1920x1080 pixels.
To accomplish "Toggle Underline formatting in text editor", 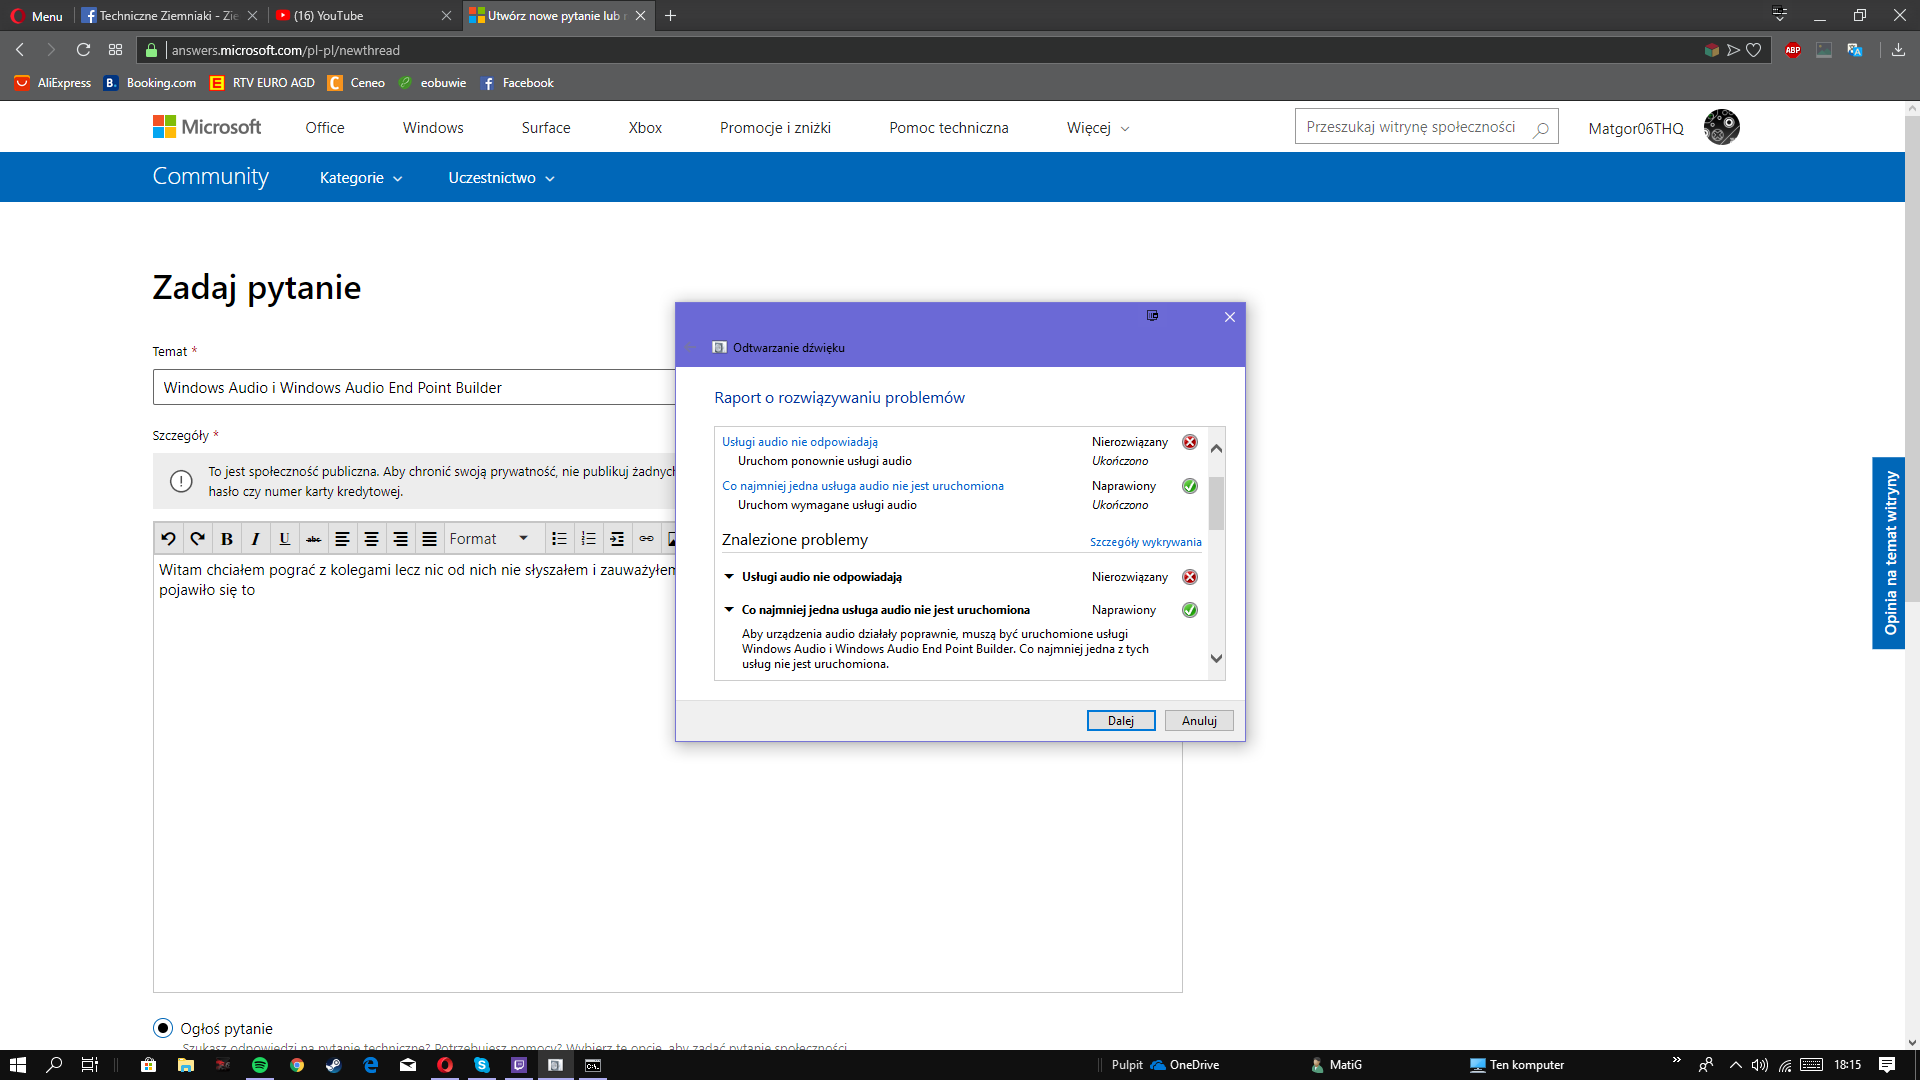I will tap(284, 537).
